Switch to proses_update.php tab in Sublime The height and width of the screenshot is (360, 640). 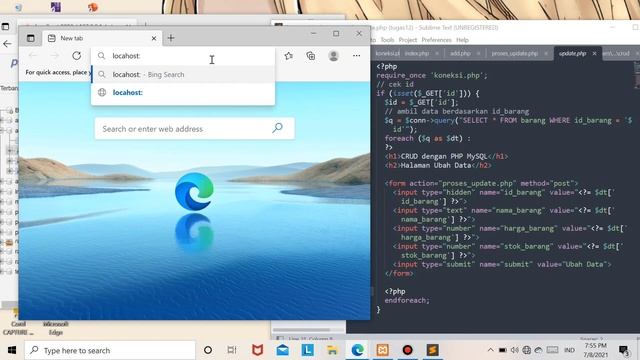514,53
